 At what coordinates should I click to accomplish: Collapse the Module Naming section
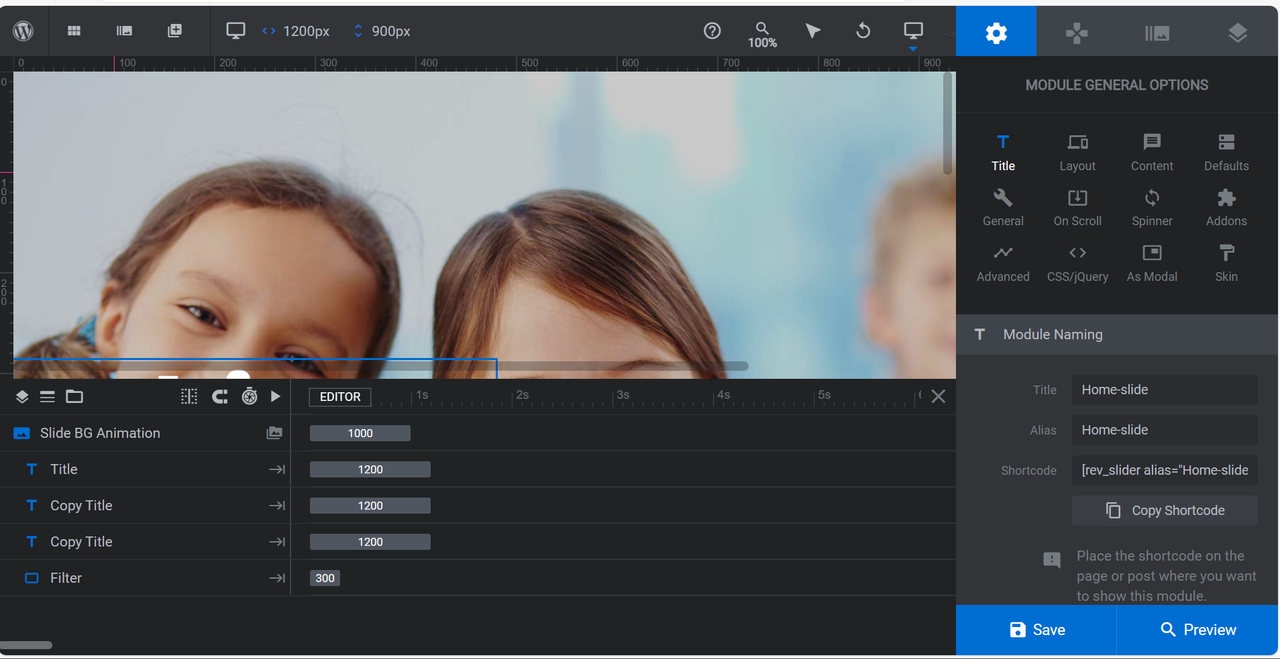[1117, 335]
